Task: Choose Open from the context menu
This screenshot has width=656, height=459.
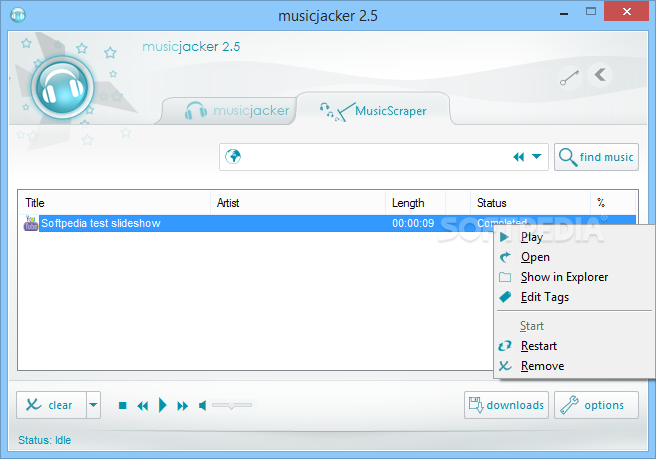Action: [574, 257]
